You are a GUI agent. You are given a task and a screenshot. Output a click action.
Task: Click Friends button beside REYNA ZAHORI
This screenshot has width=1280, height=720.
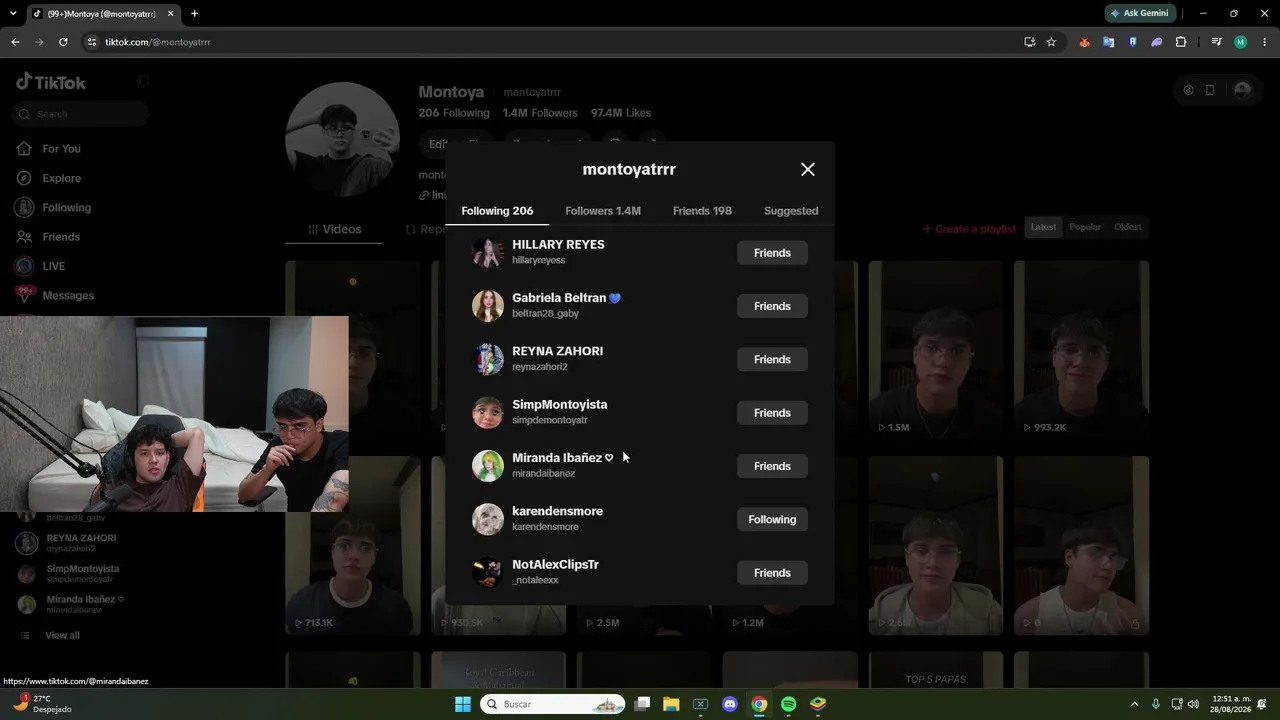click(772, 359)
